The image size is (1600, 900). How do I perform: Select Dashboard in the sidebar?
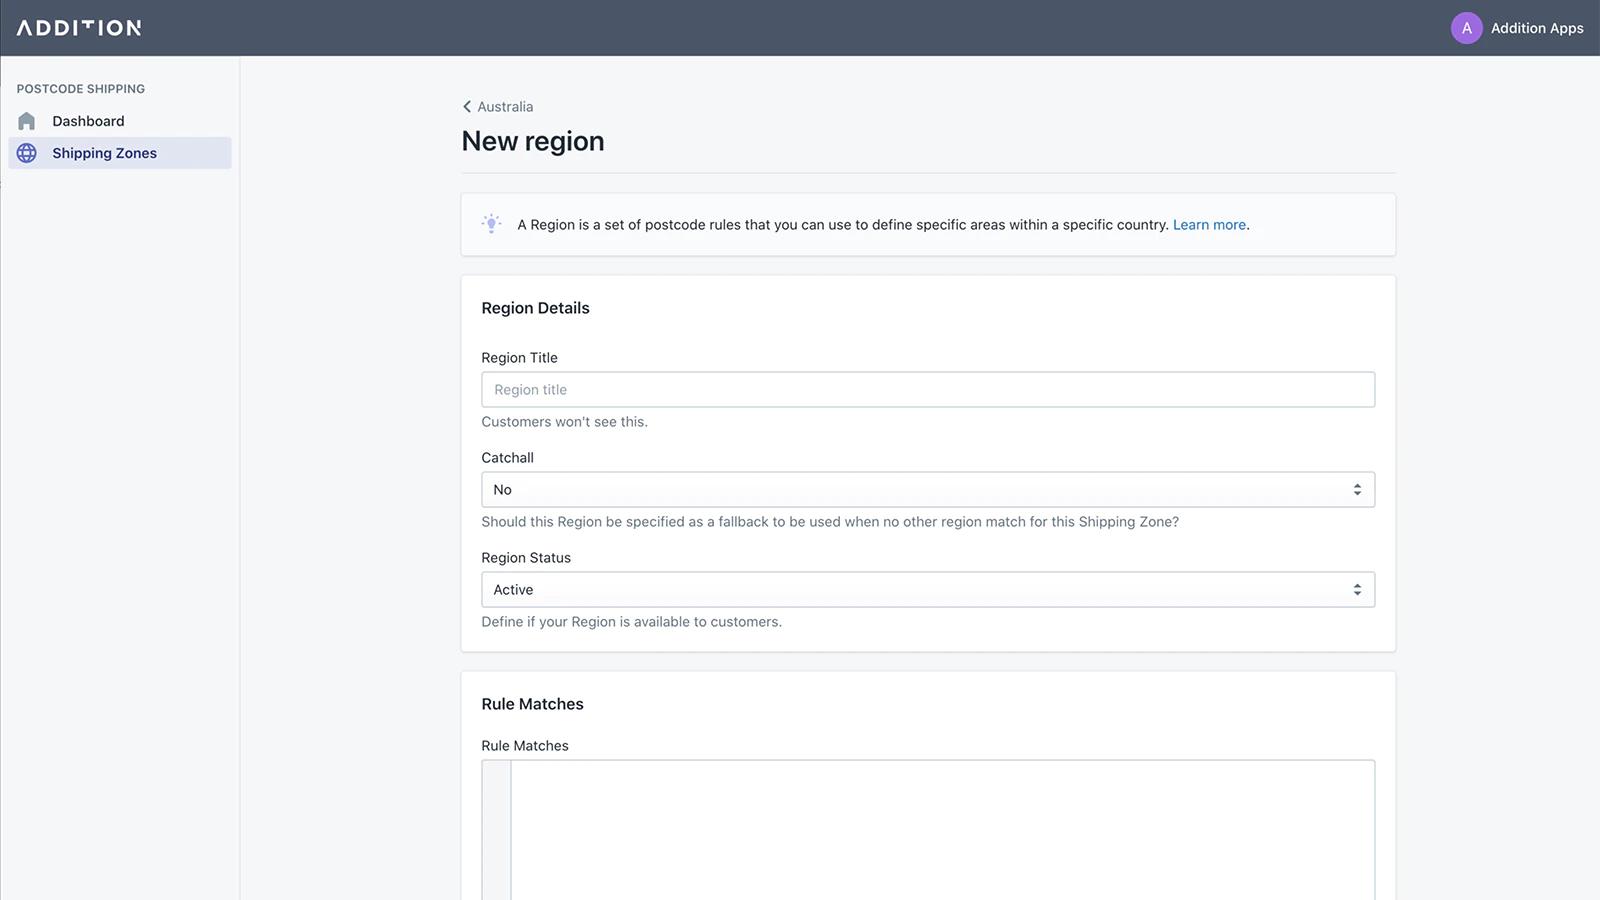pyautogui.click(x=88, y=120)
